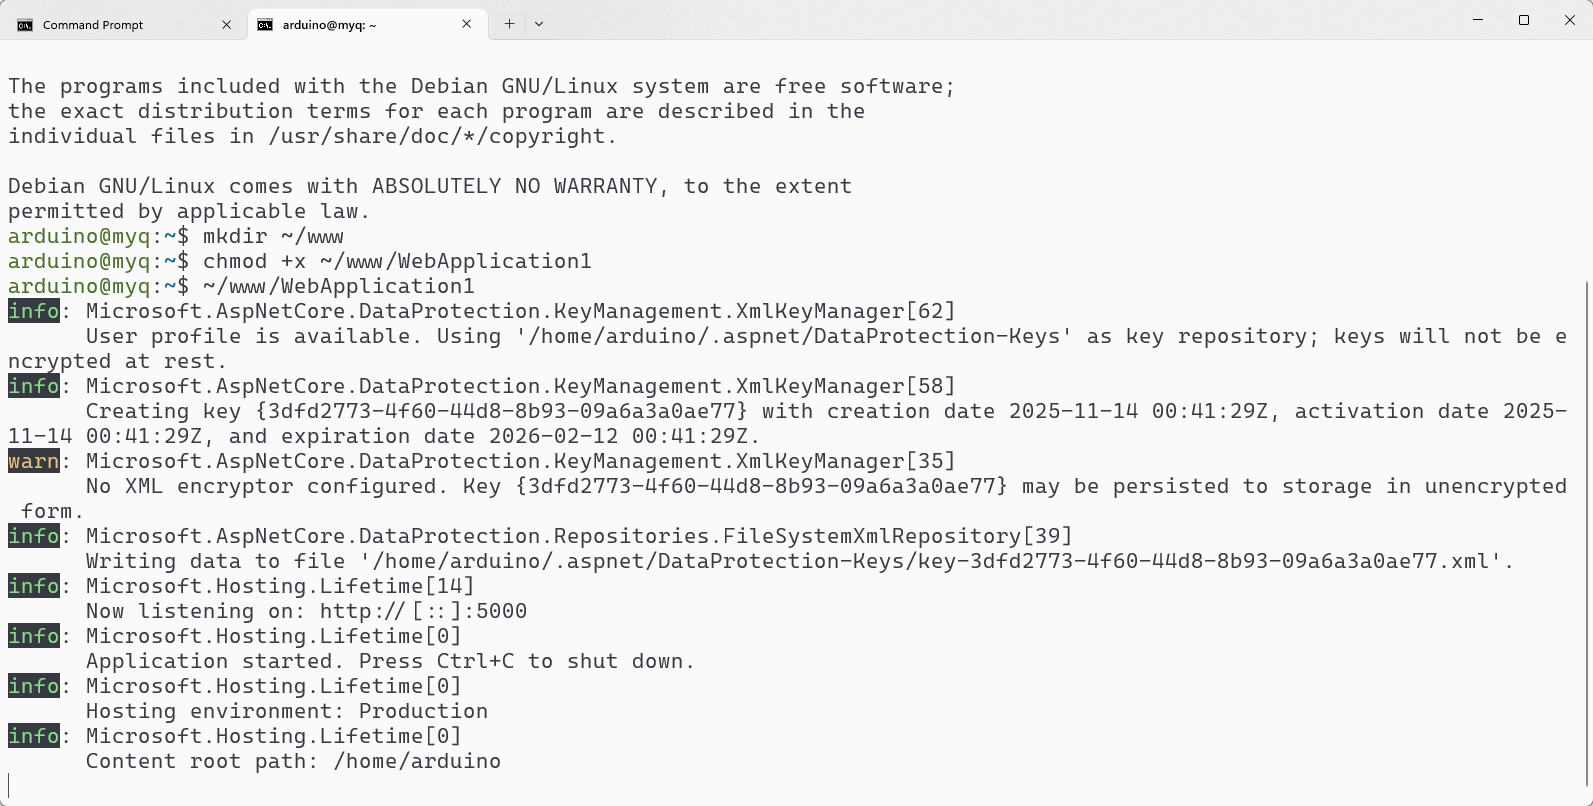Switch to the Command Prompt tab
1593x806 pixels.
(x=93, y=25)
